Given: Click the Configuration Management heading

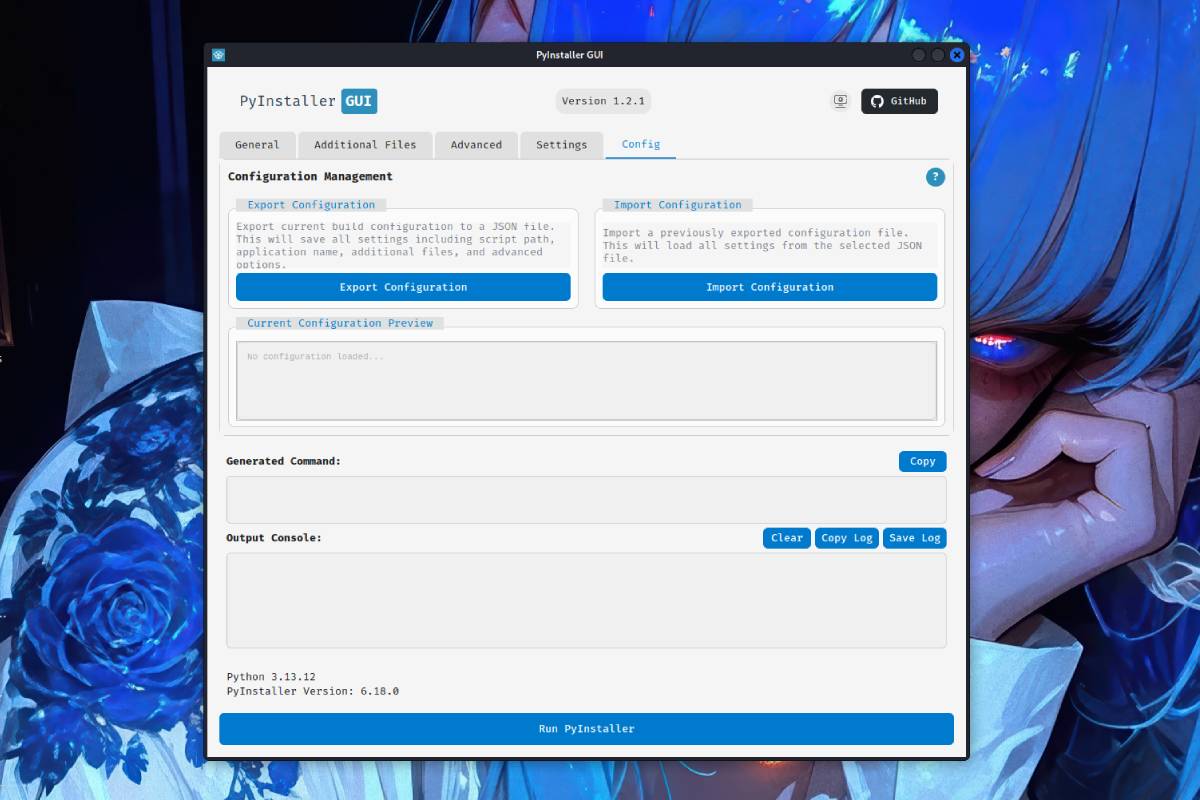Looking at the screenshot, I should [x=310, y=176].
